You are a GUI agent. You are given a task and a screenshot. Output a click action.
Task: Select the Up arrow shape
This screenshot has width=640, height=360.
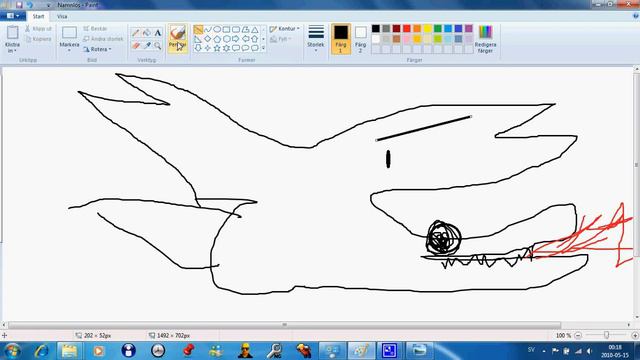point(255,39)
